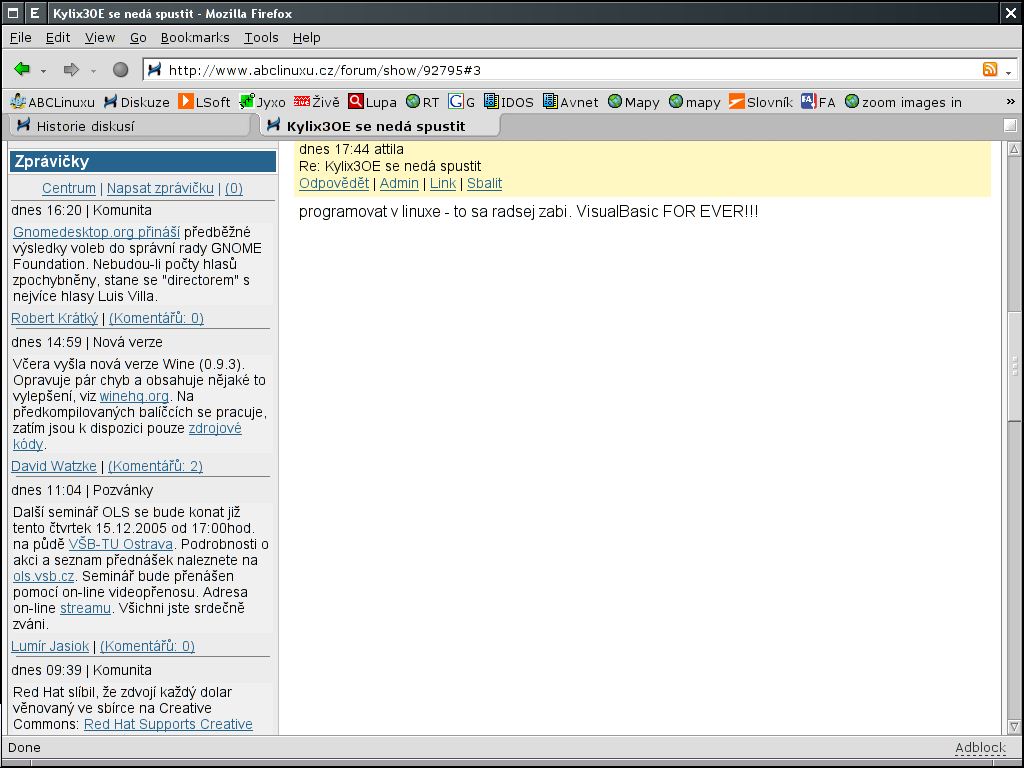The width and height of the screenshot is (1024, 768).
Task: Open the RT bookmark
Action: tap(423, 102)
